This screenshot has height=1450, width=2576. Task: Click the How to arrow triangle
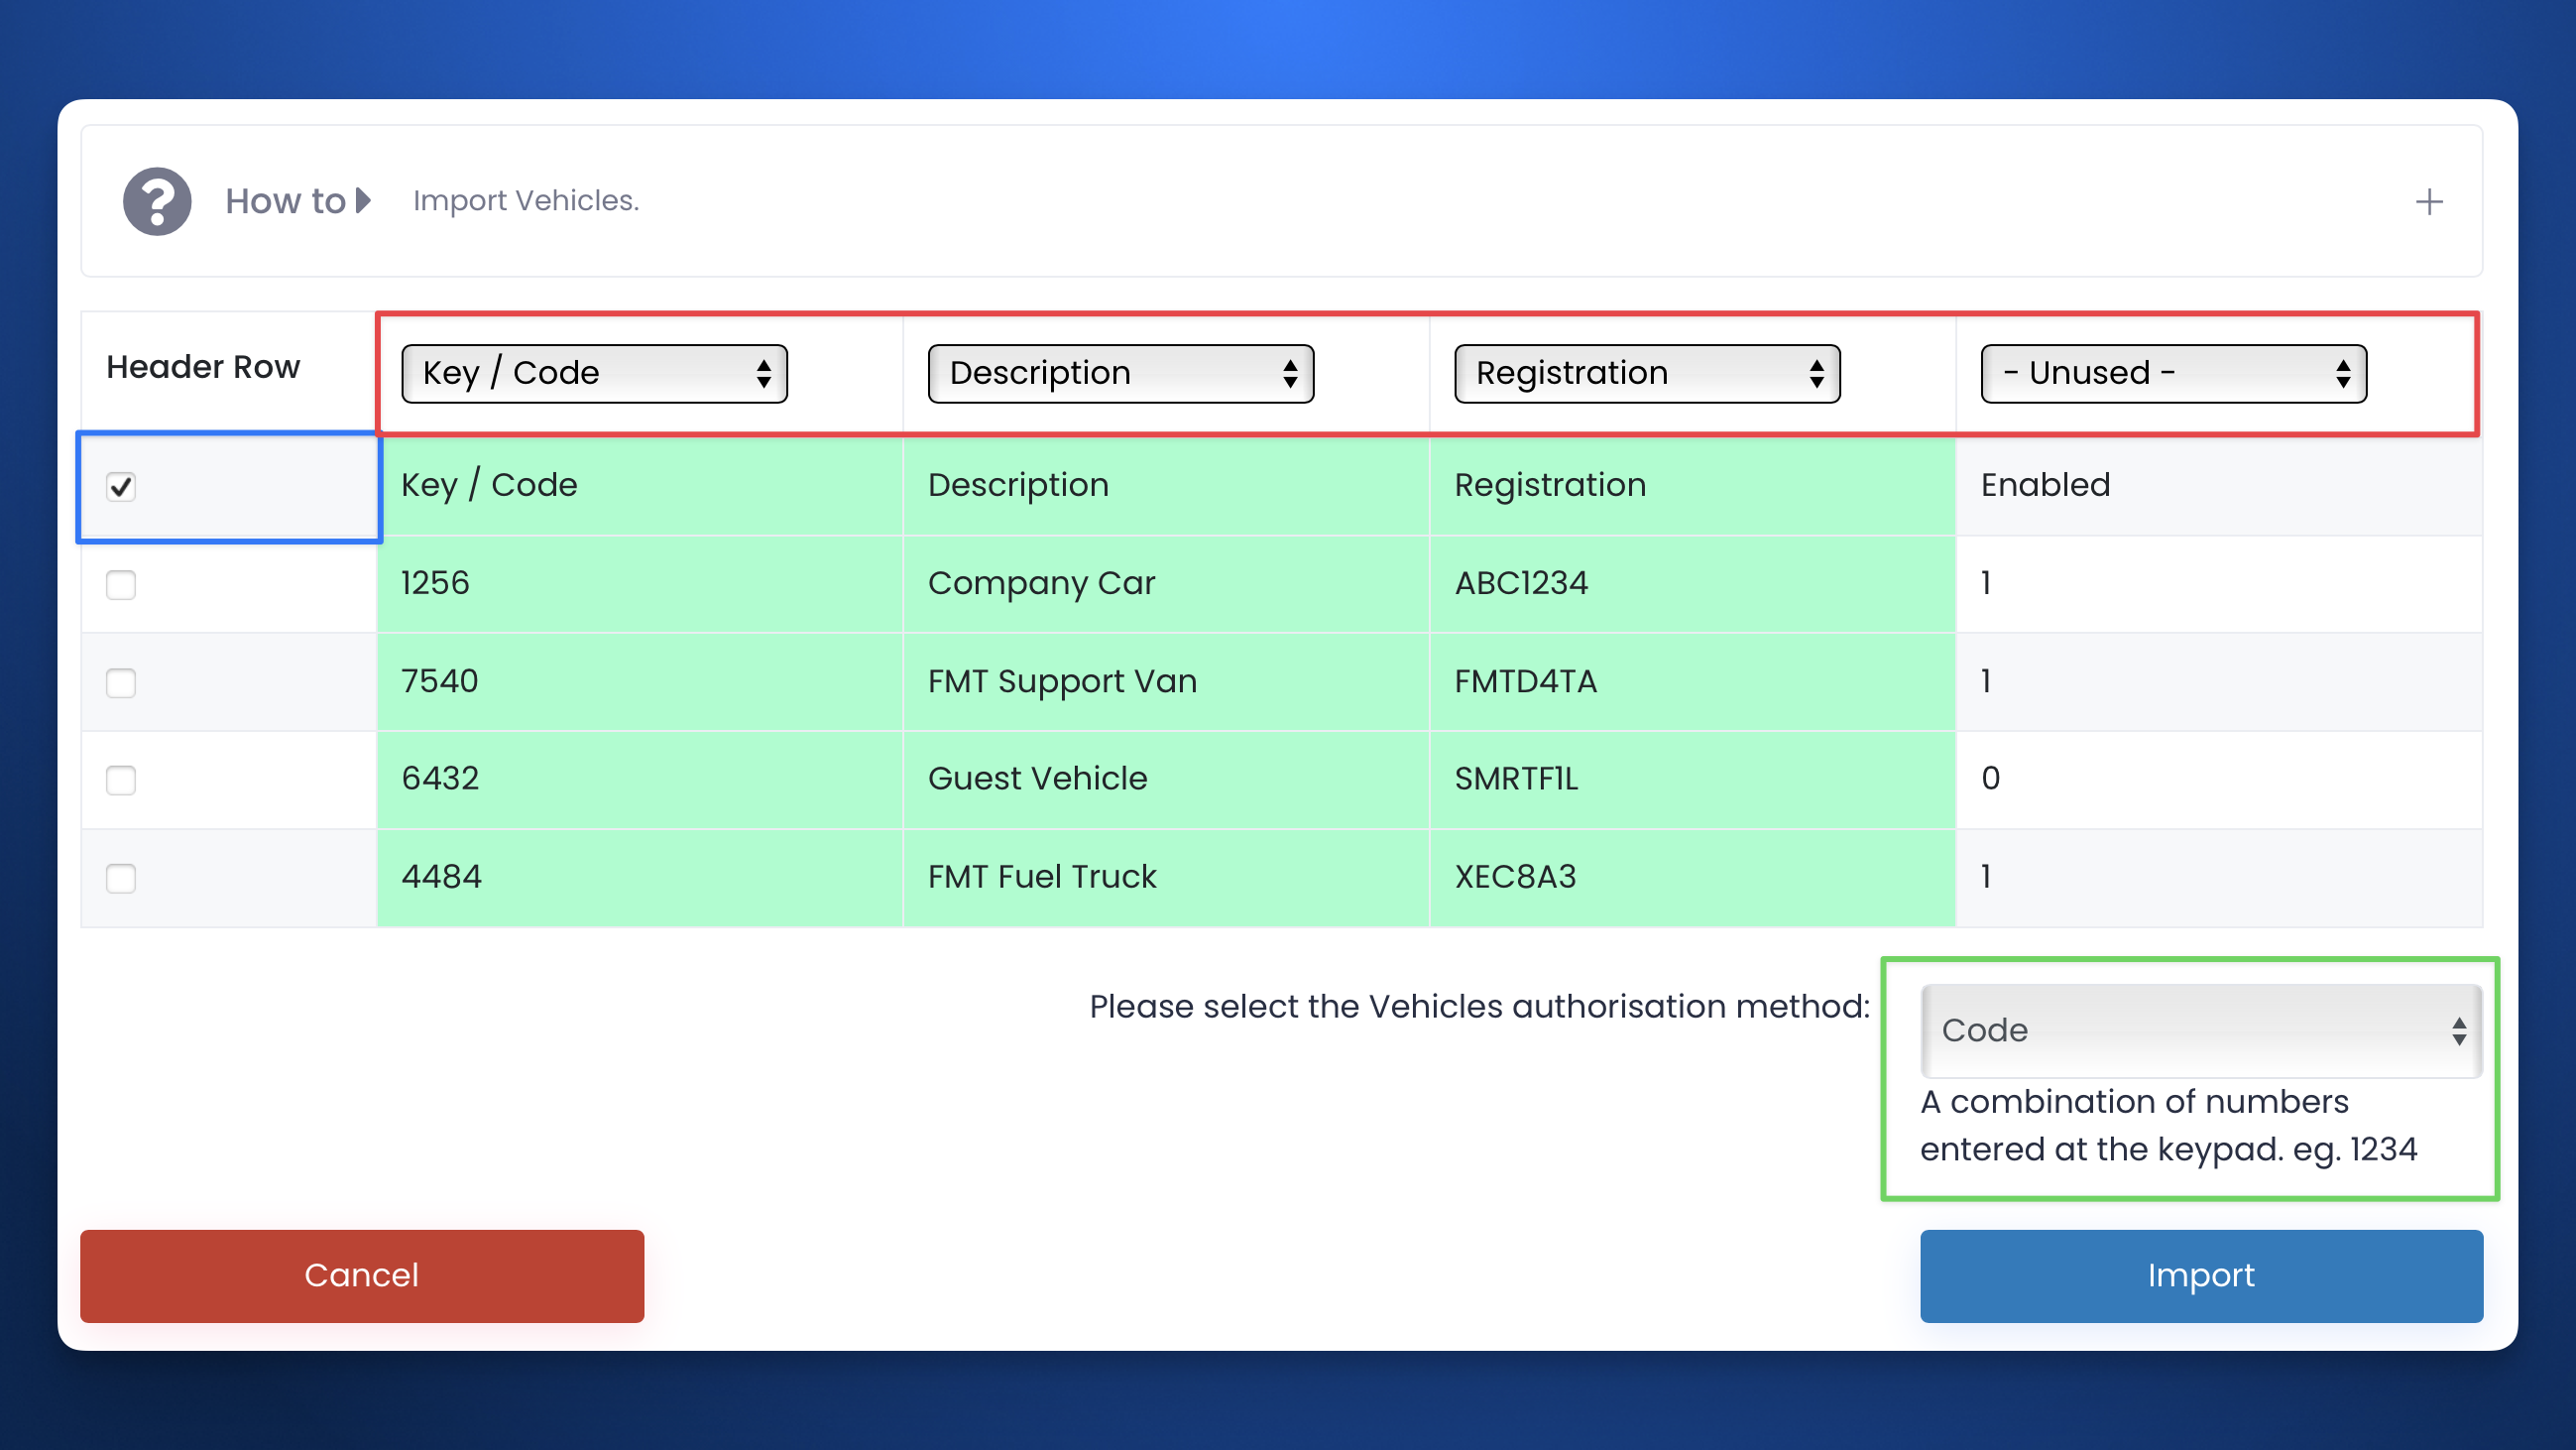(364, 200)
